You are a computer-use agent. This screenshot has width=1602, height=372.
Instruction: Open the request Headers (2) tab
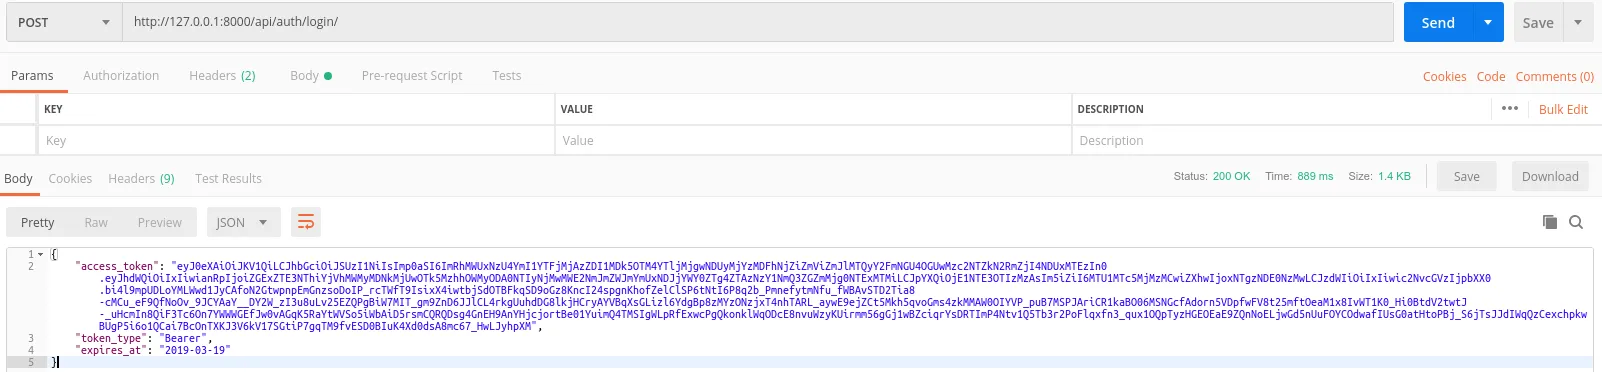[x=222, y=75]
